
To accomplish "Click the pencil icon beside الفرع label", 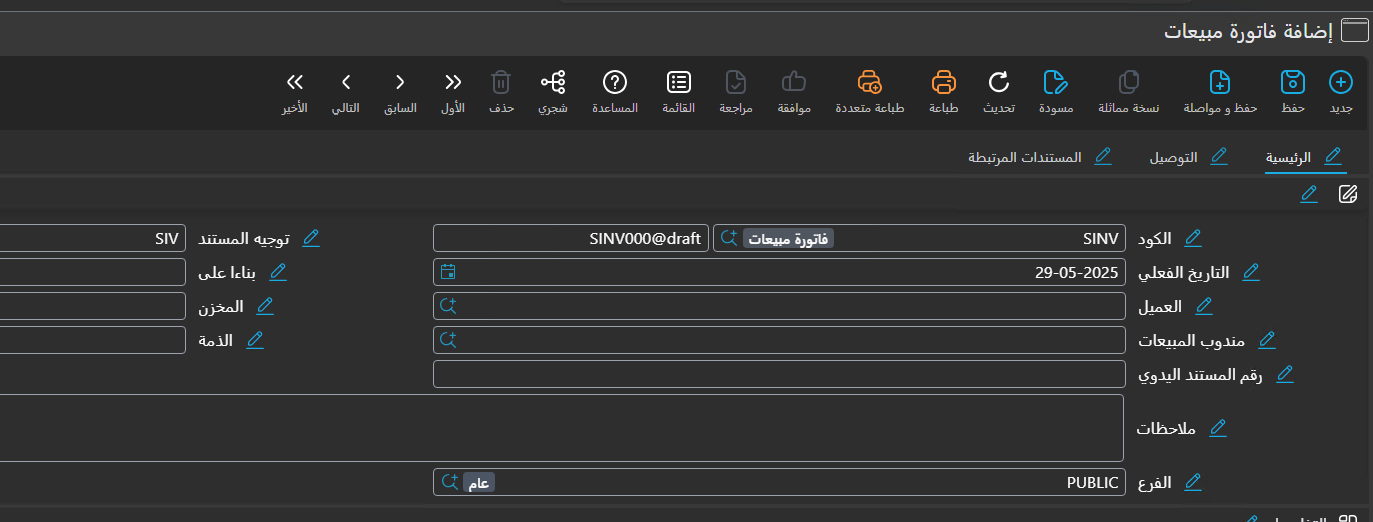I will (x=1192, y=482).
